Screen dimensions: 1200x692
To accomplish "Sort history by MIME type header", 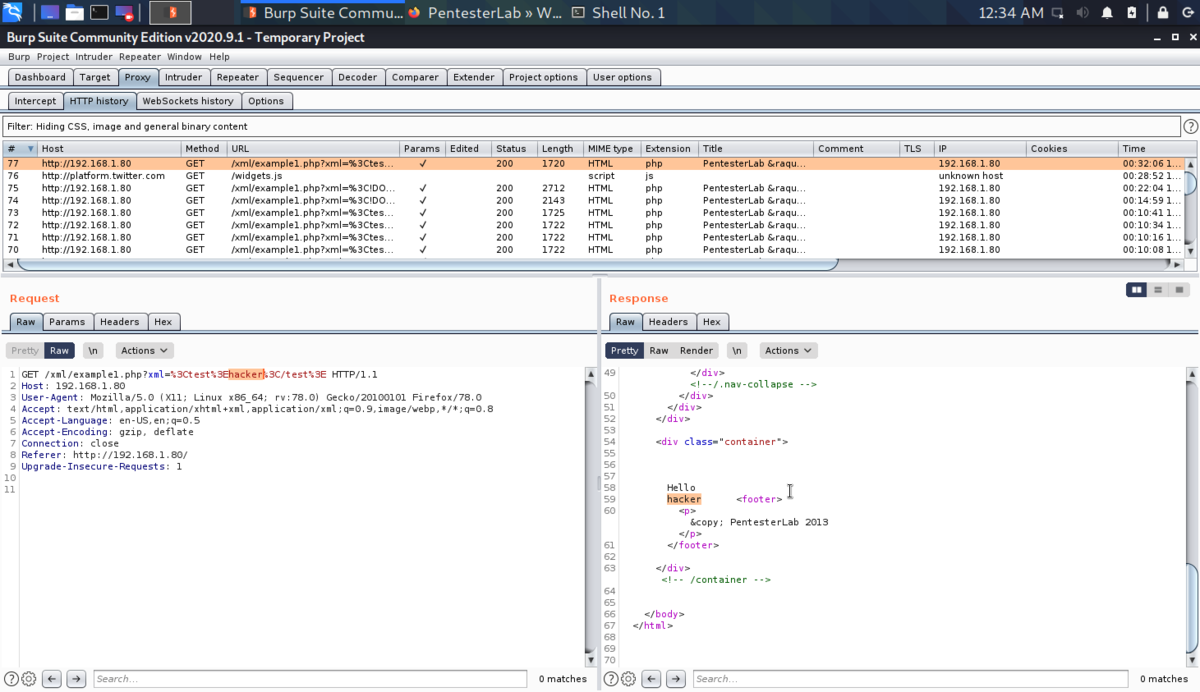I will pyautogui.click(x=612, y=149).
